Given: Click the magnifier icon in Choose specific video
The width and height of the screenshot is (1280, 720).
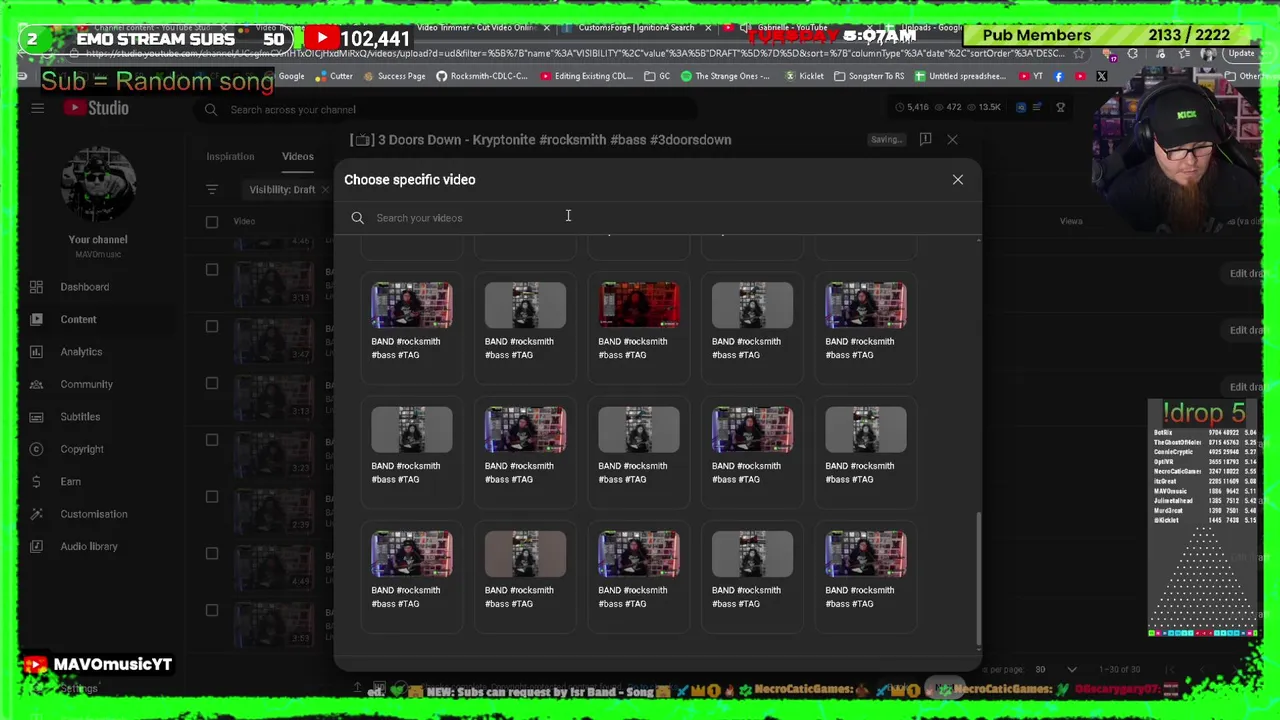Looking at the screenshot, I should pyautogui.click(x=357, y=218).
